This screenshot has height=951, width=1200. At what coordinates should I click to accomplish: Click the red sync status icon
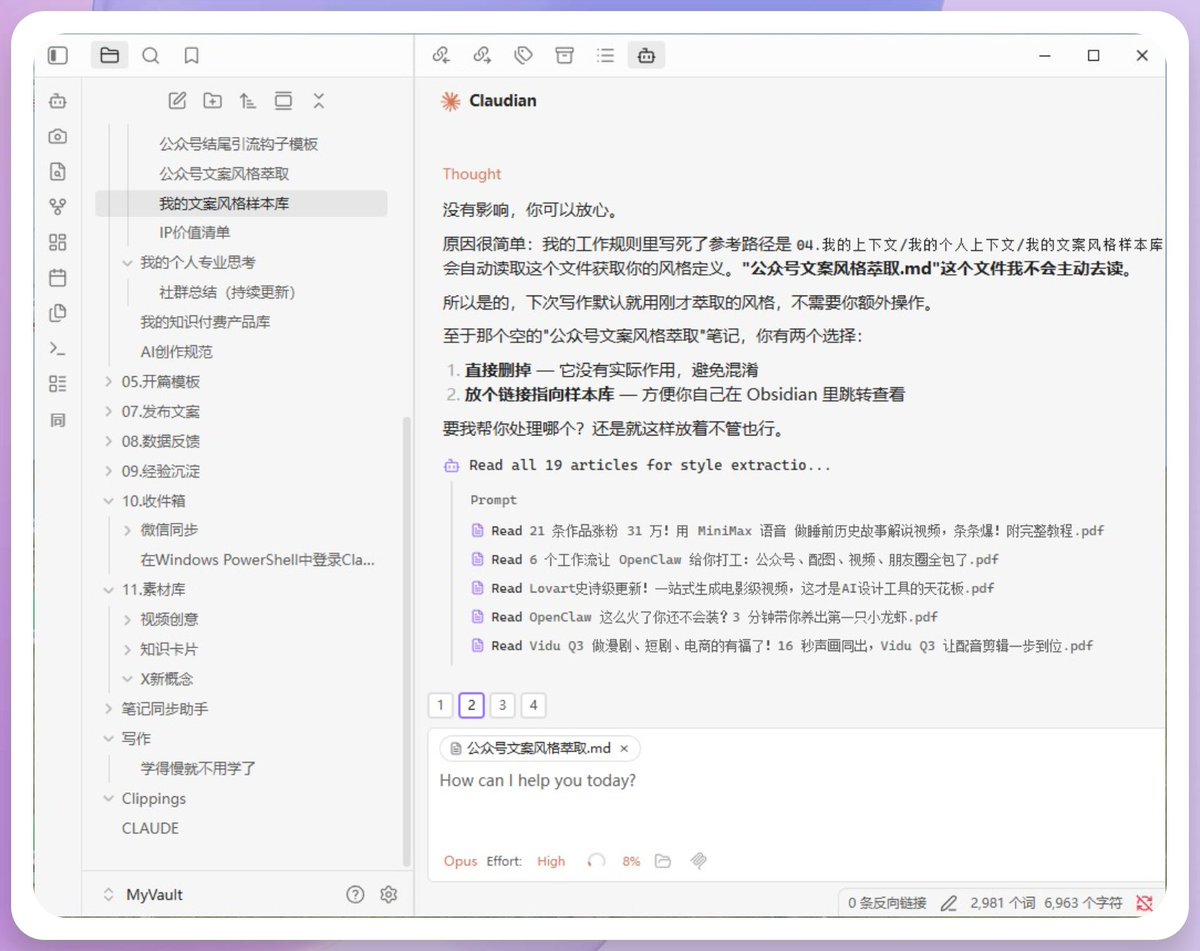(1145, 903)
